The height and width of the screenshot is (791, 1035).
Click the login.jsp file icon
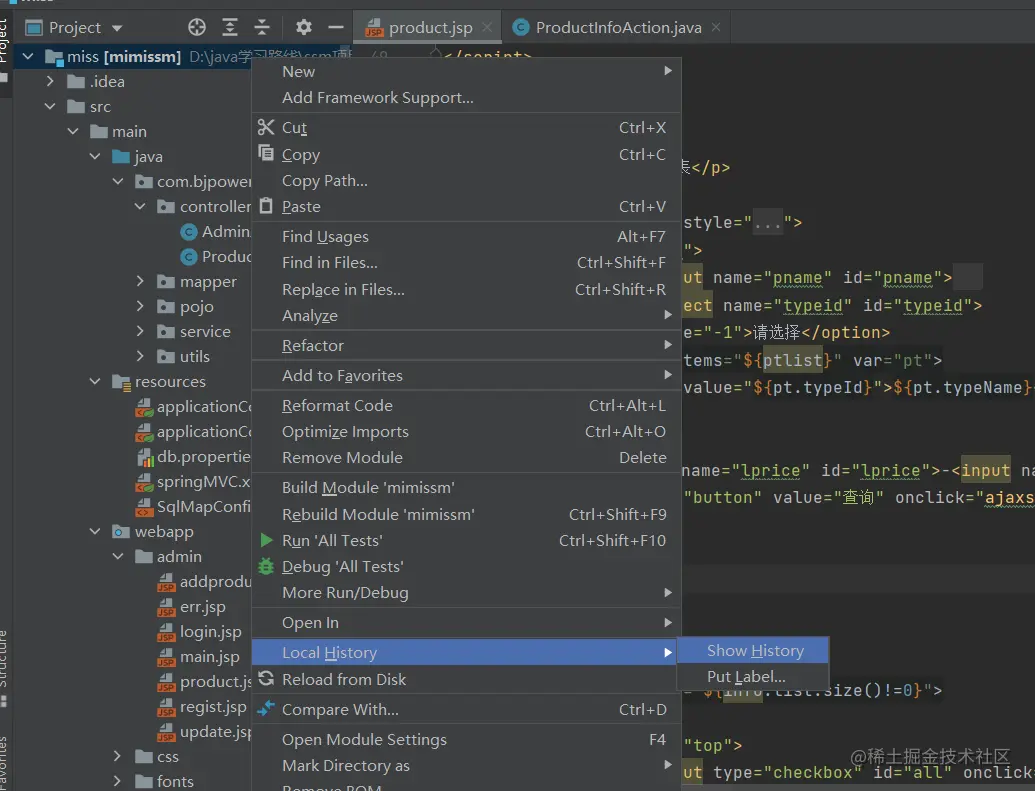pos(166,632)
